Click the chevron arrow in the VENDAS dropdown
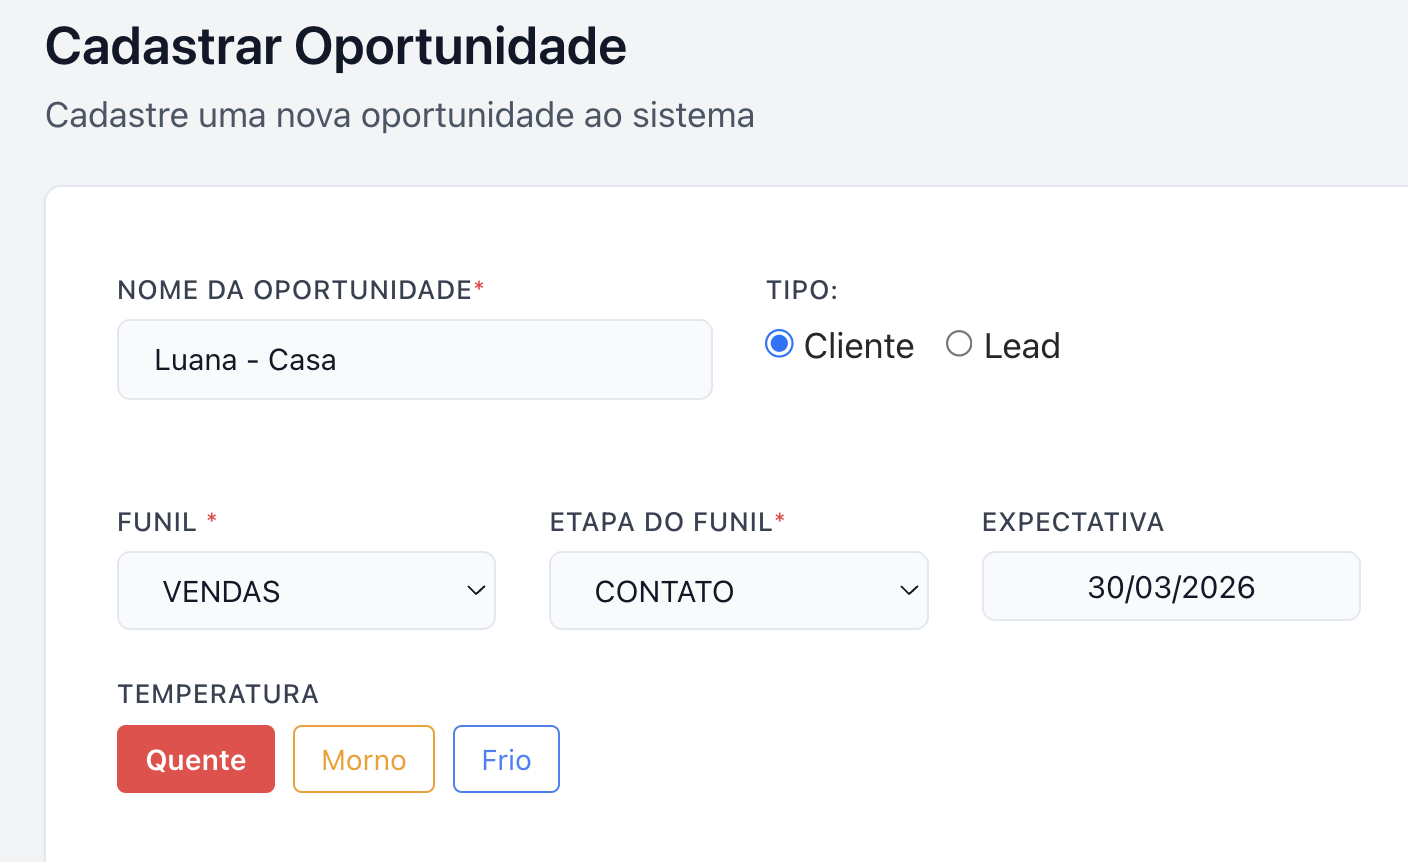Image resolution: width=1408 pixels, height=862 pixels. pyautogui.click(x=476, y=591)
